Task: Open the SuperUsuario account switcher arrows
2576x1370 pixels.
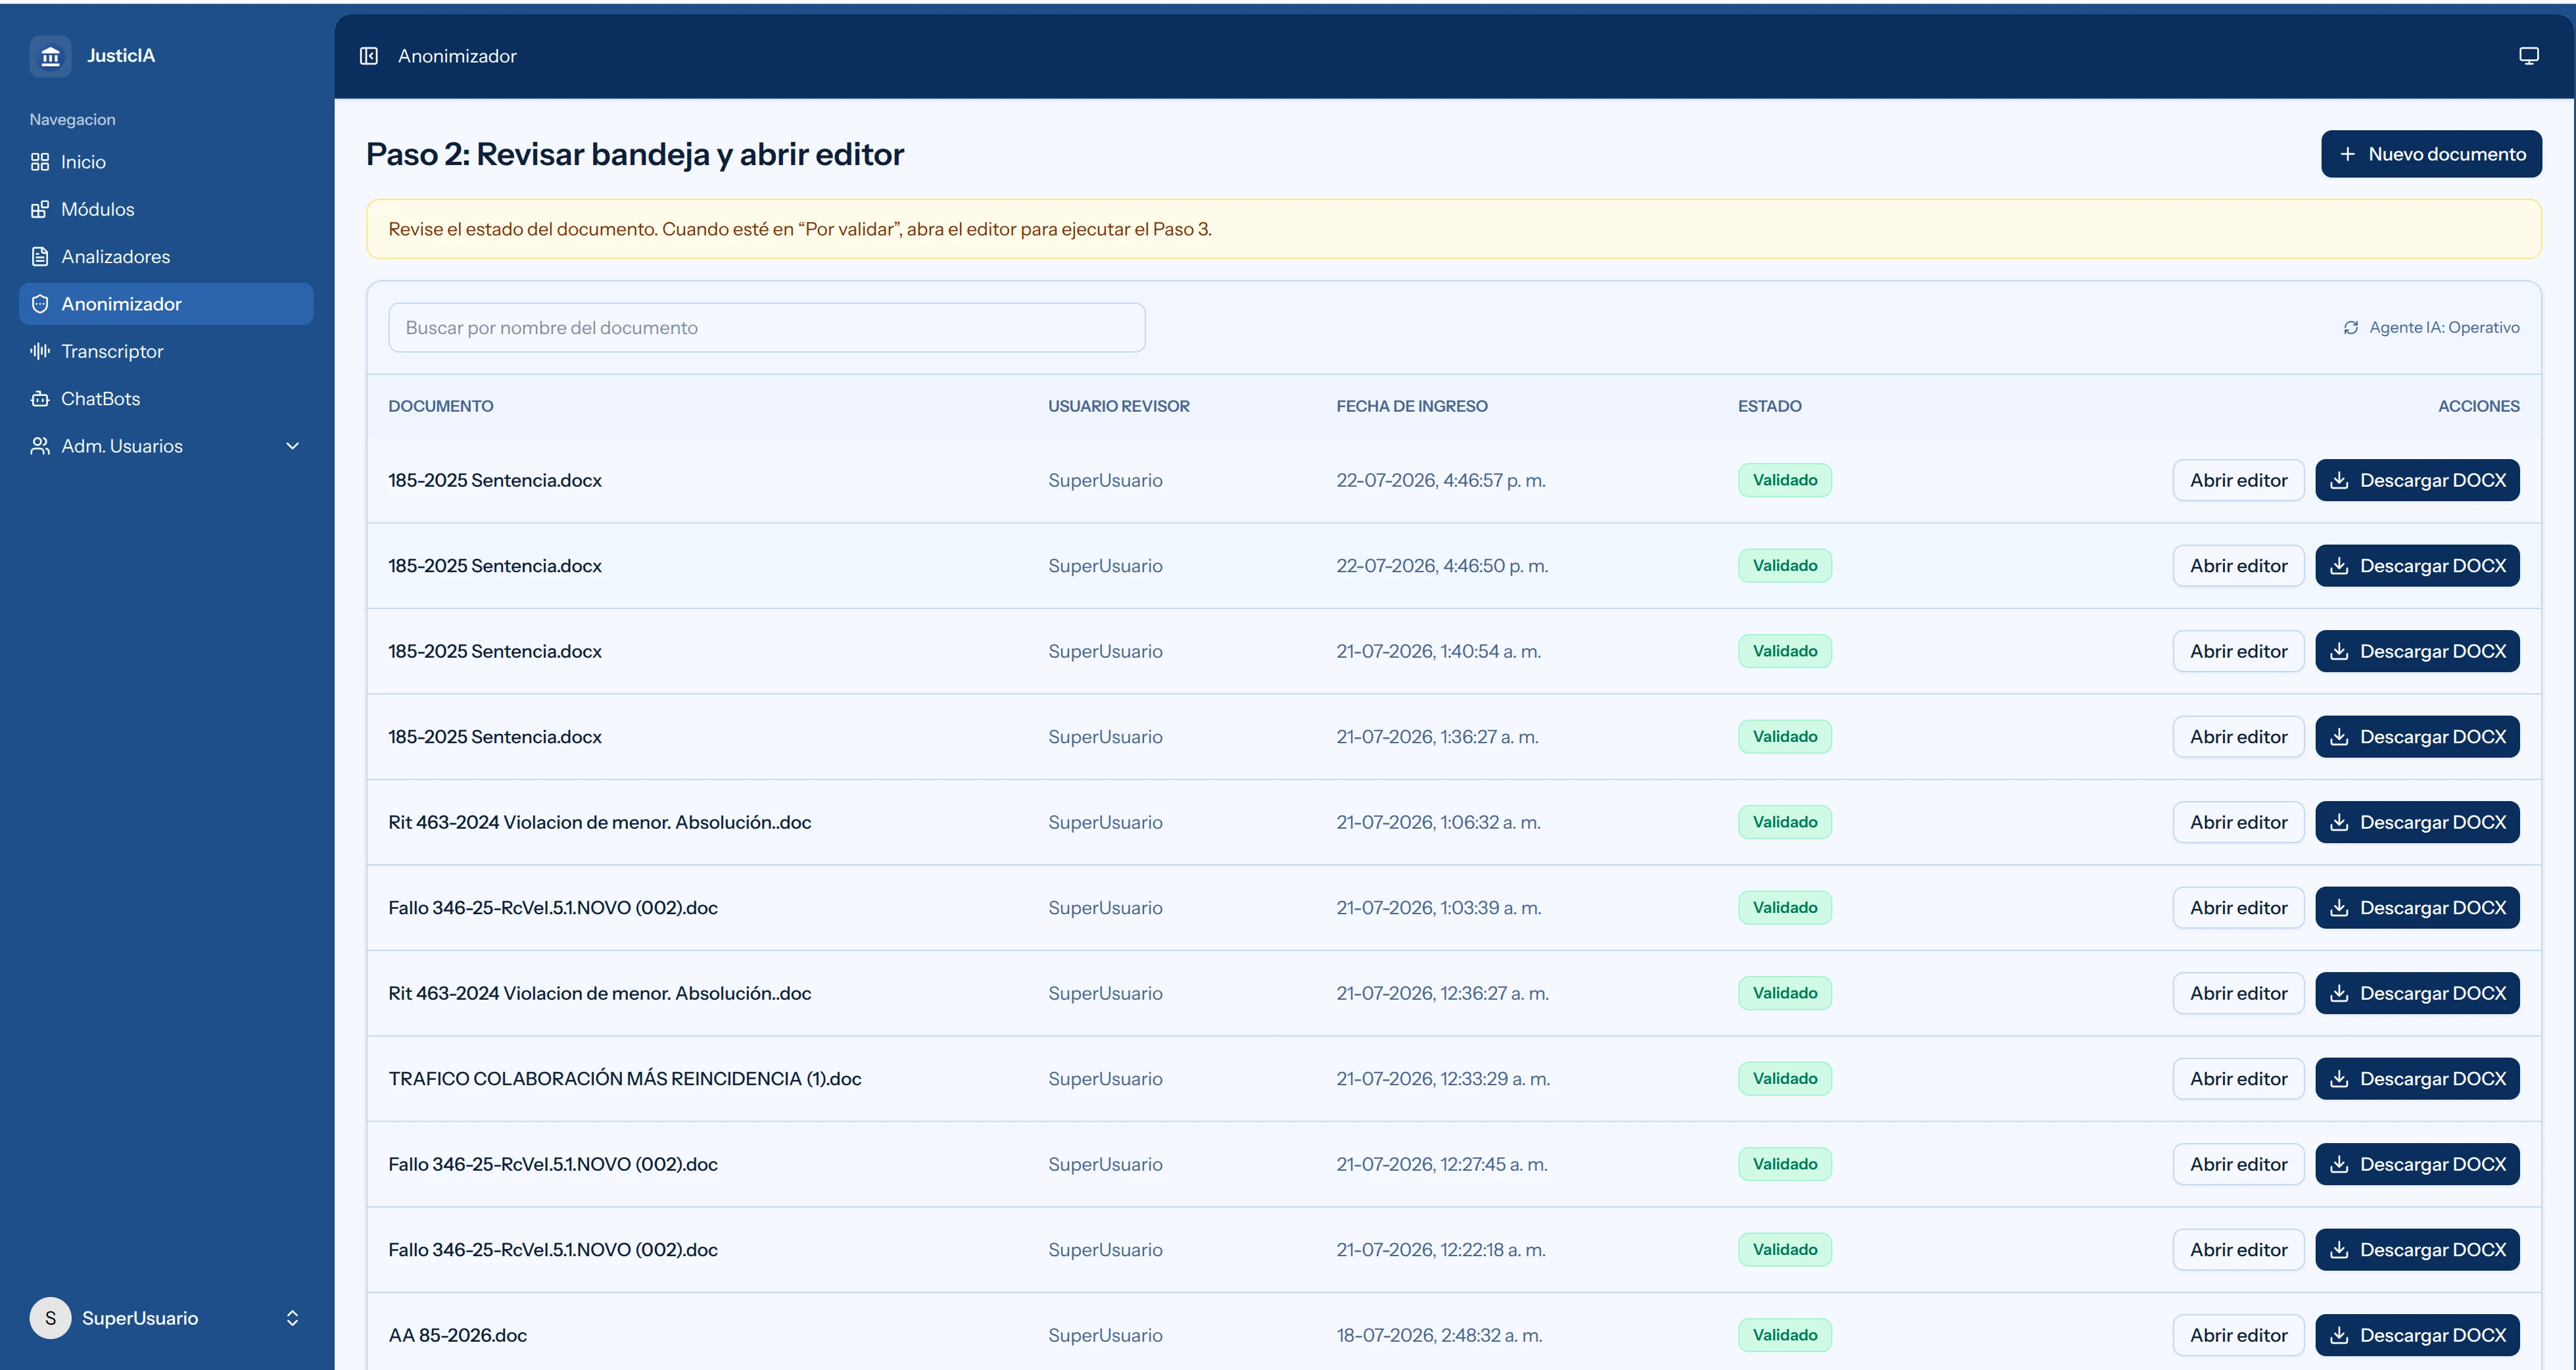Action: 293,1318
